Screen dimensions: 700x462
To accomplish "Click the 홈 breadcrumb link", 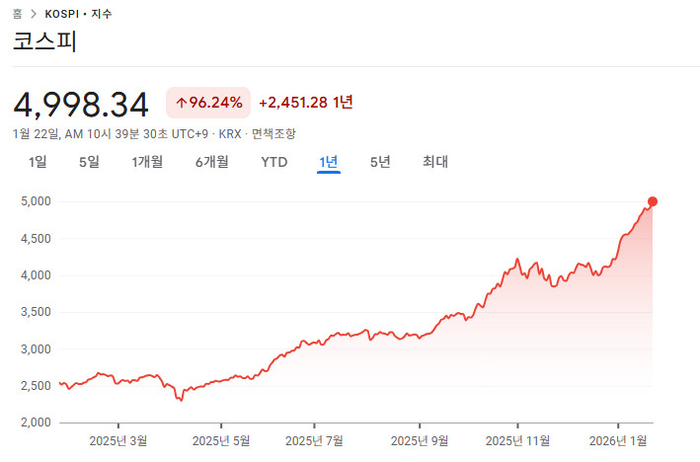I will pyautogui.click(x=18, y=14).
